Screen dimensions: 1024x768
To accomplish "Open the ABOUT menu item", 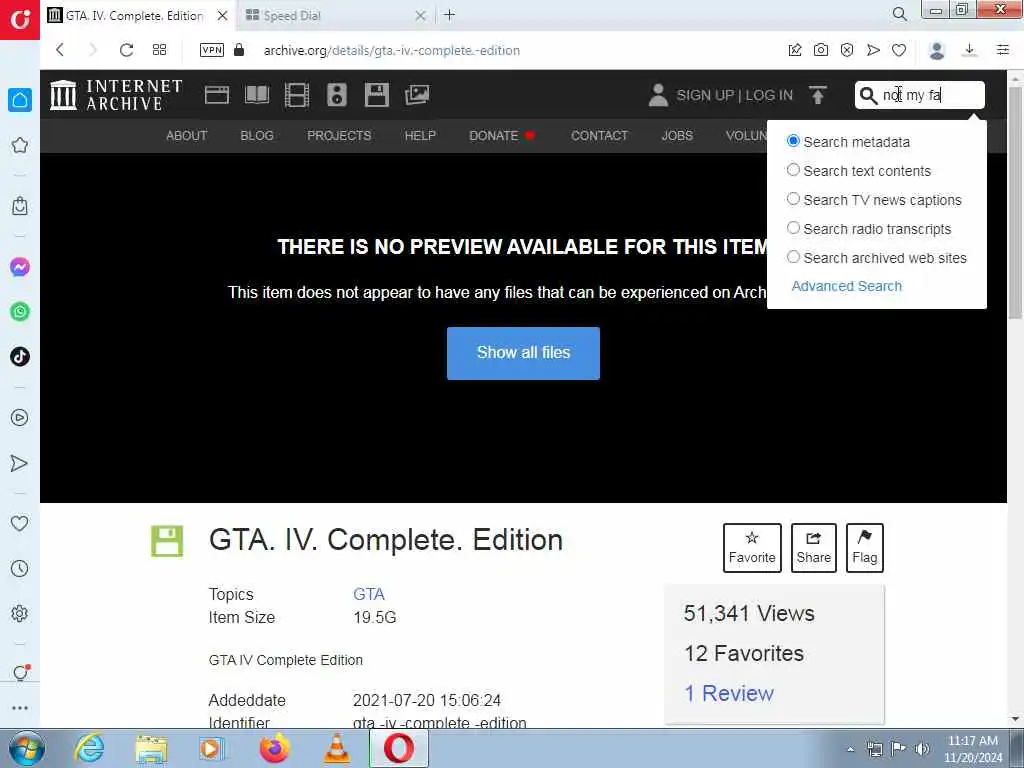I will pos(187,136).
